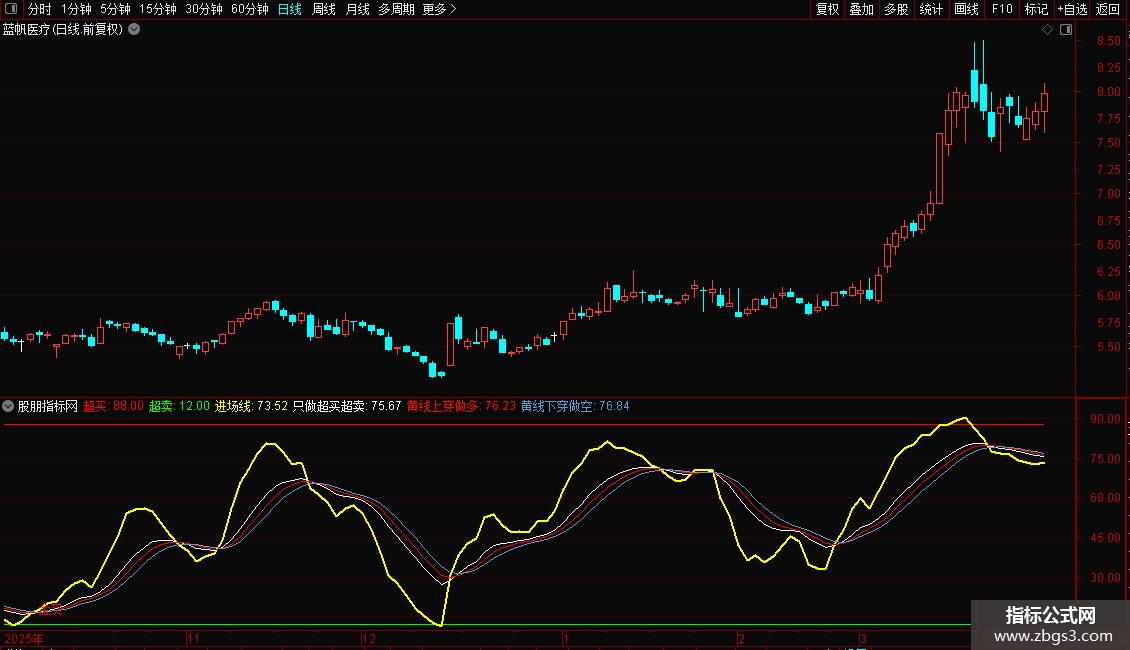Viewport: 1130px width, 650px height.
Task: Click the 复权 adjustment button
Action: coord(827,9)
